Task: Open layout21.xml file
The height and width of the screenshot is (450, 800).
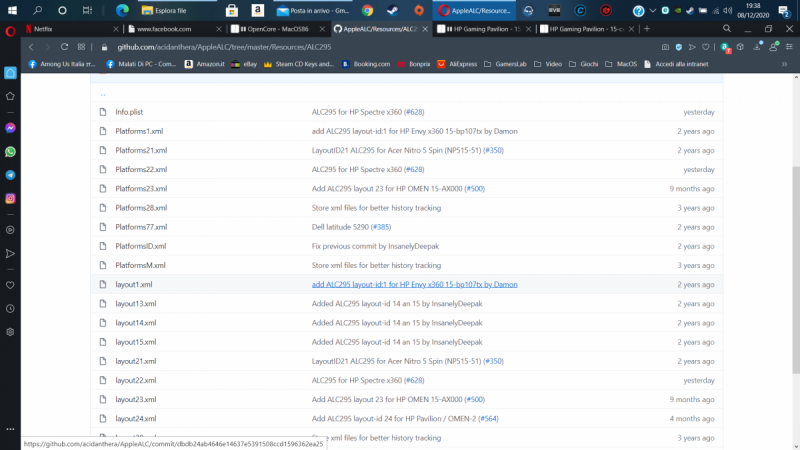Action: pos(136,361)
